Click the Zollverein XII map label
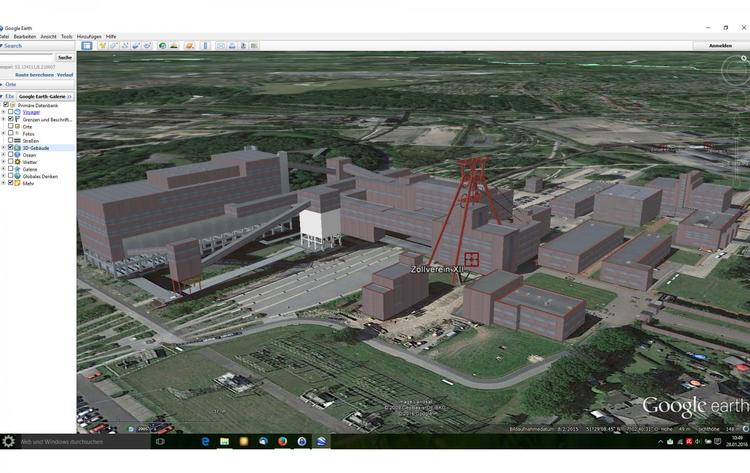This screenshot has width=750, height=473. [x=437, y=270]
